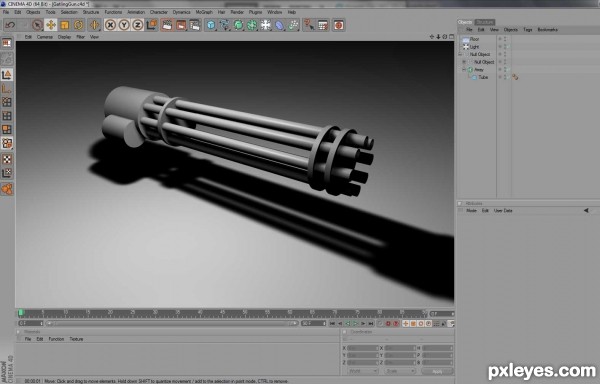Select the Edges mode tool
Screen dimensions: 600x384
coord(7,116)
